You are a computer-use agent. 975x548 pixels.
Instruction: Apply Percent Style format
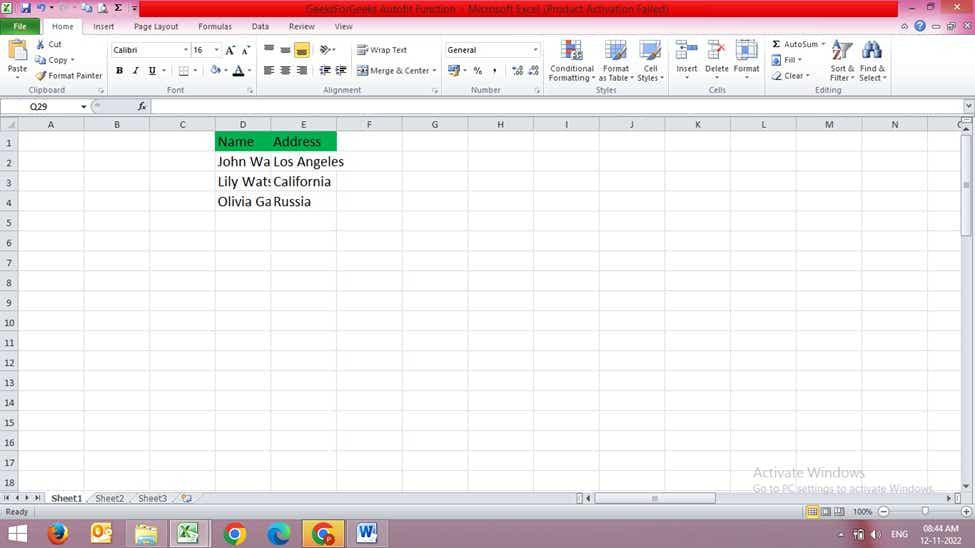[x=478, y=71]
